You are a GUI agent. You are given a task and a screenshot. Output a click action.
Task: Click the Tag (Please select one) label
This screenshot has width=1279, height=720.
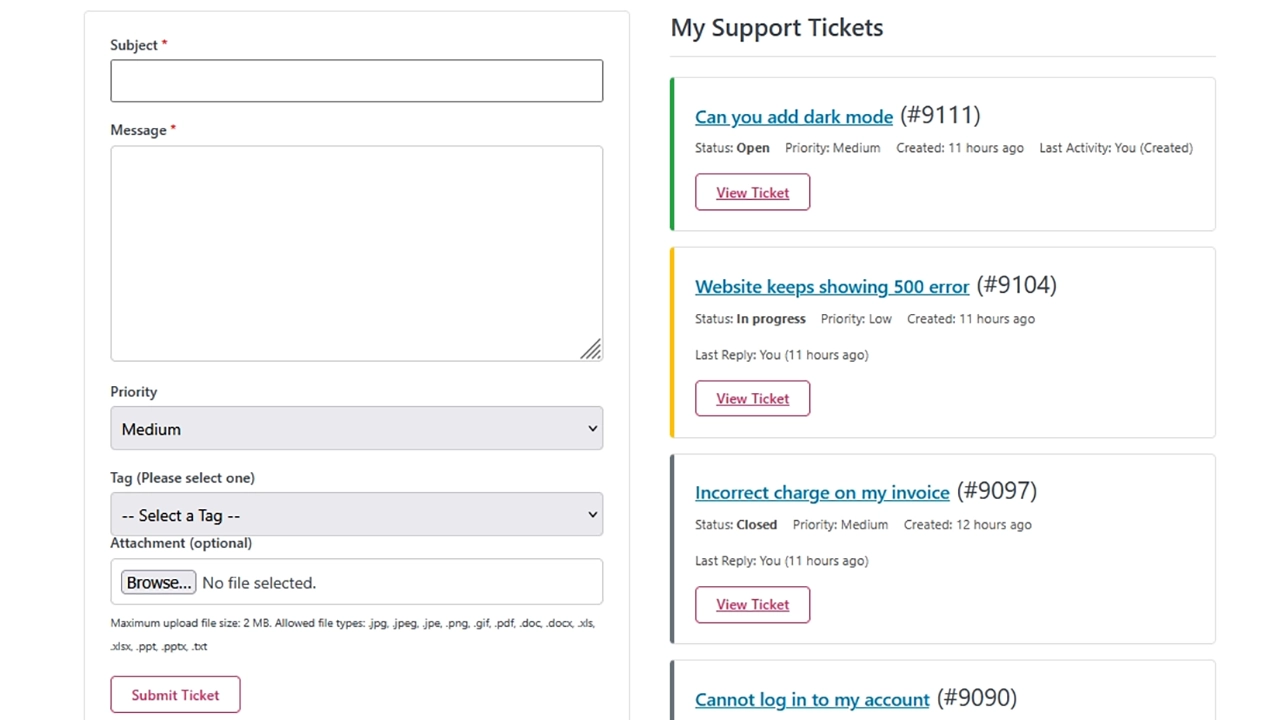[x=182, y=478]
